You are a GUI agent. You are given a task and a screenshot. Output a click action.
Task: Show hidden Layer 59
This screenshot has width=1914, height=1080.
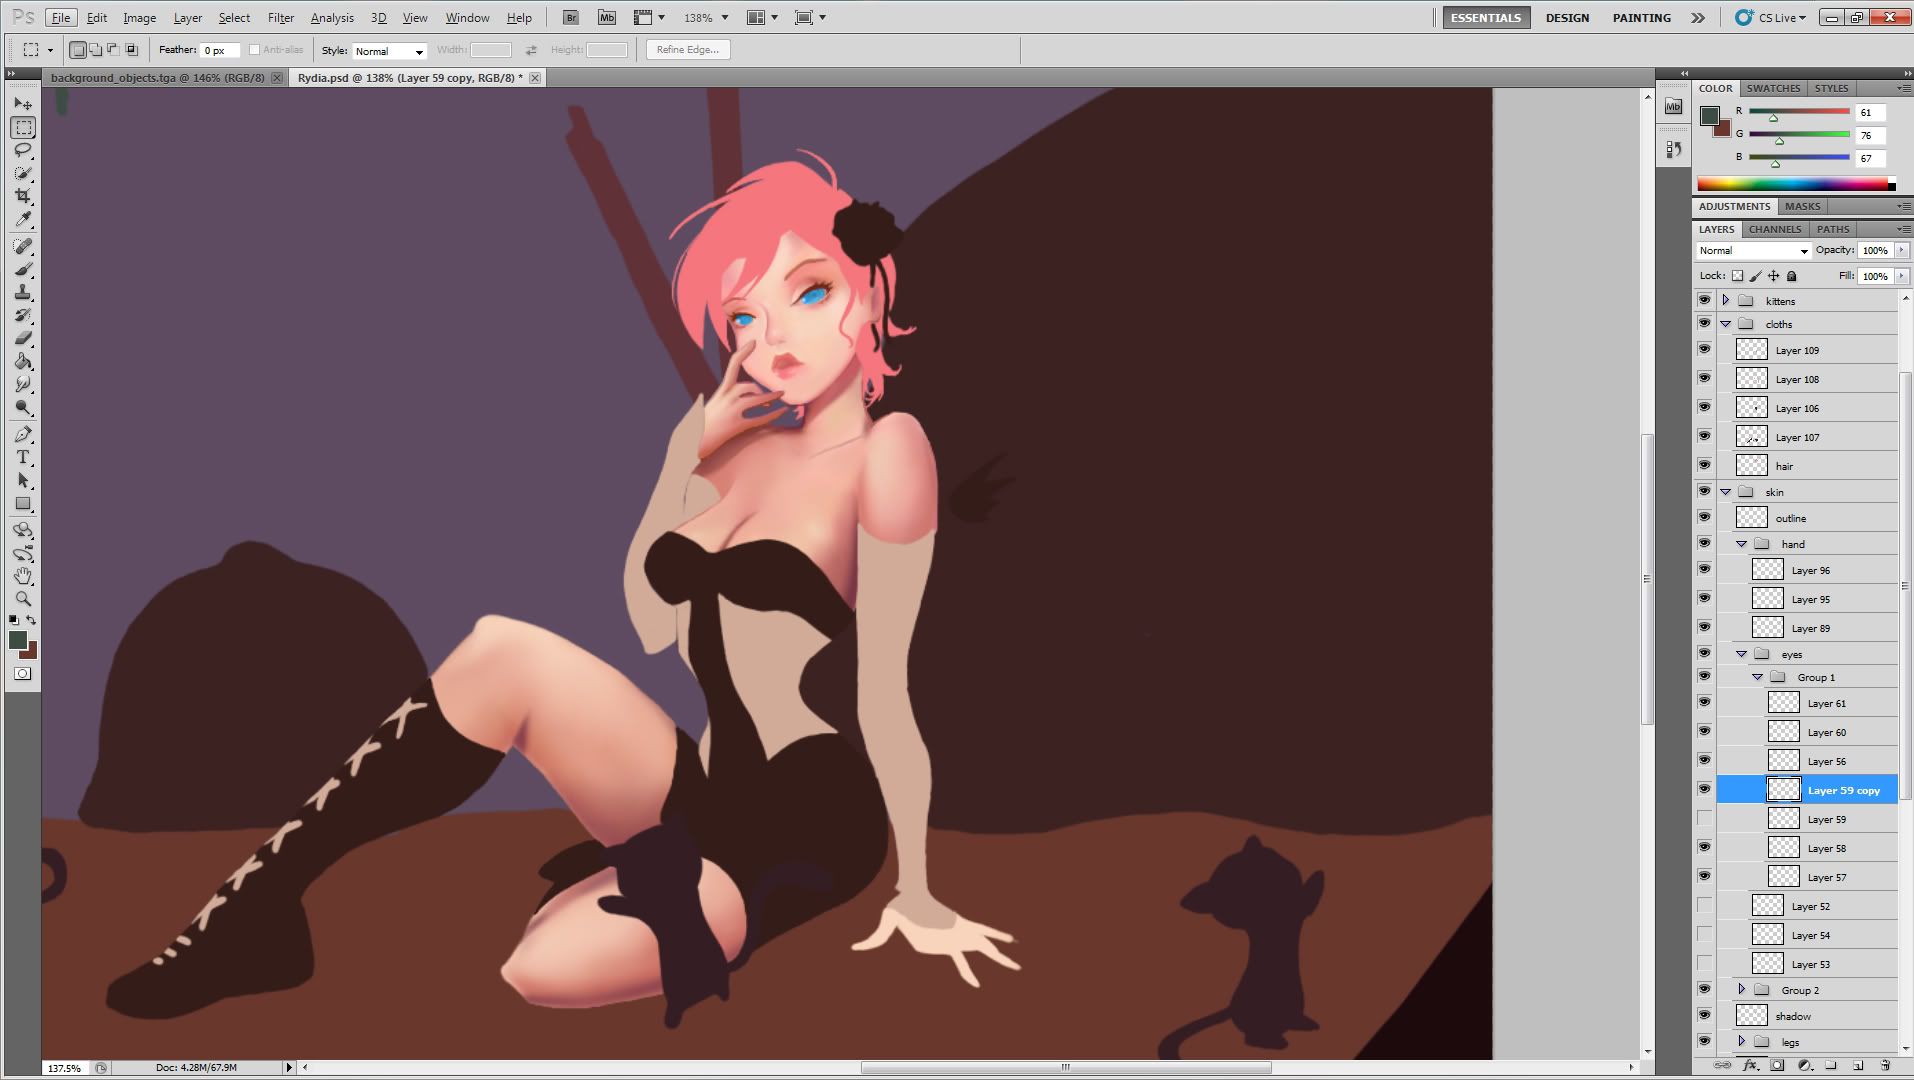click(1705, 818)
